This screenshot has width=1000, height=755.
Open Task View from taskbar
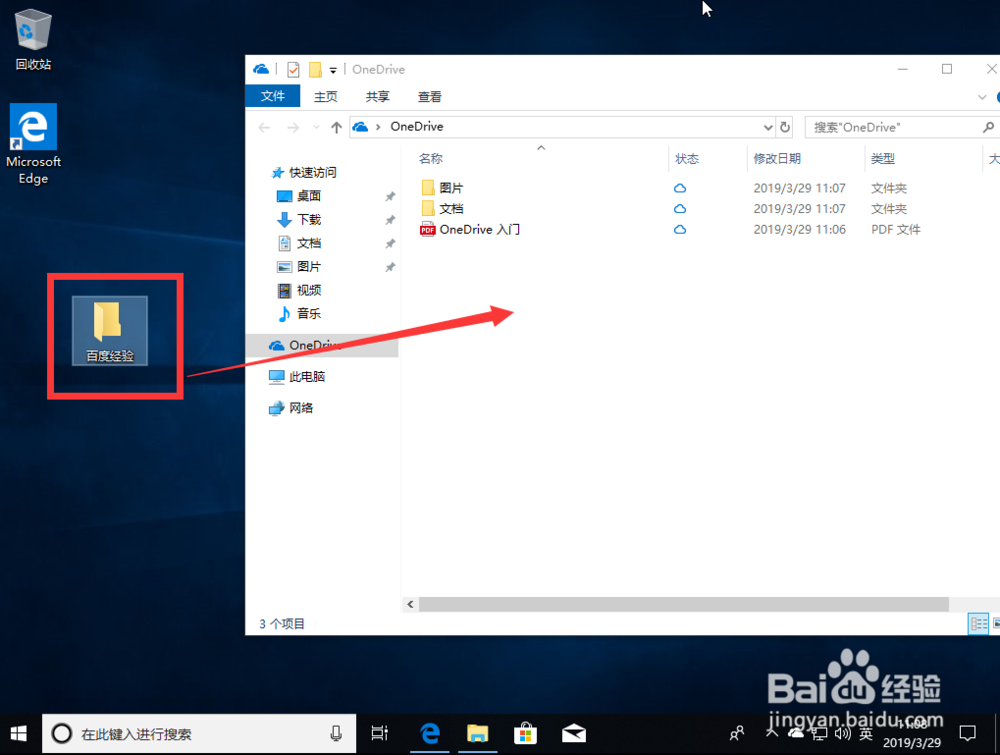(379, 734)
